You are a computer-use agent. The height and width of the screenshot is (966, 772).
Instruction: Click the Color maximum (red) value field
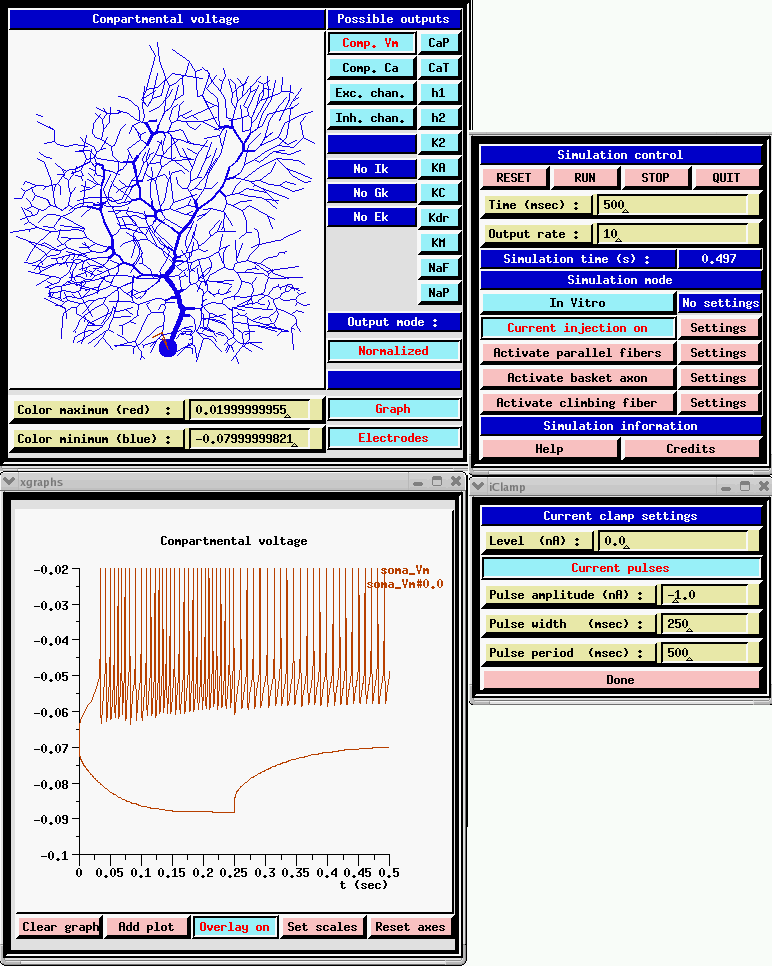249,410
